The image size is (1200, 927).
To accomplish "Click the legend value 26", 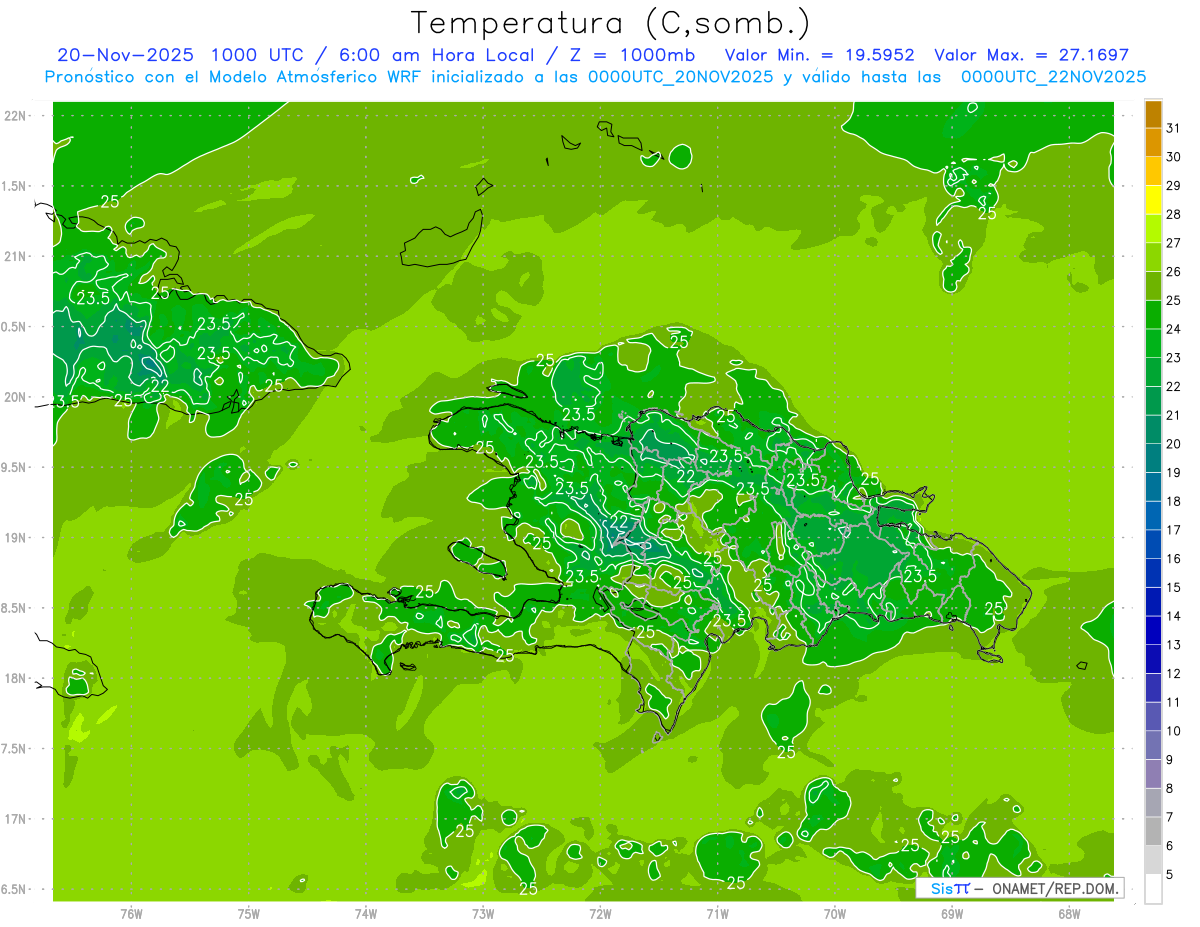I will point(1174,272).
